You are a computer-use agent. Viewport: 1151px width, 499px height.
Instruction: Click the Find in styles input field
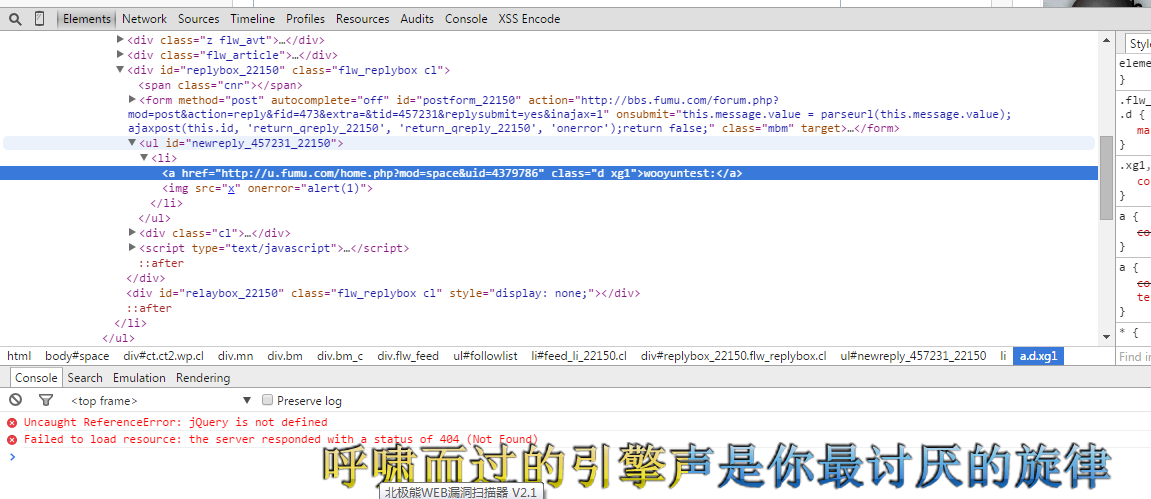pos(1134,356)
